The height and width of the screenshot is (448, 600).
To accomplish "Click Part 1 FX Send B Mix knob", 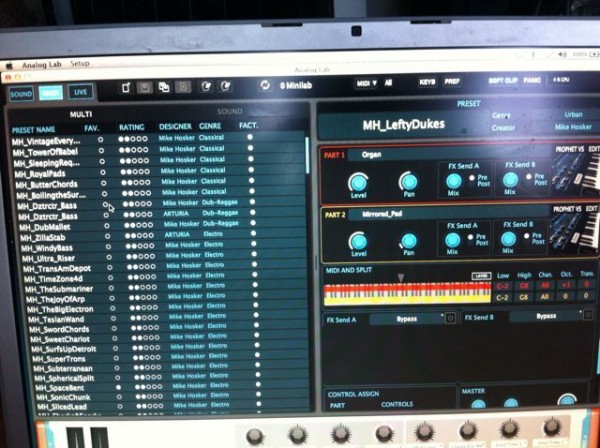I will [511, 183].
